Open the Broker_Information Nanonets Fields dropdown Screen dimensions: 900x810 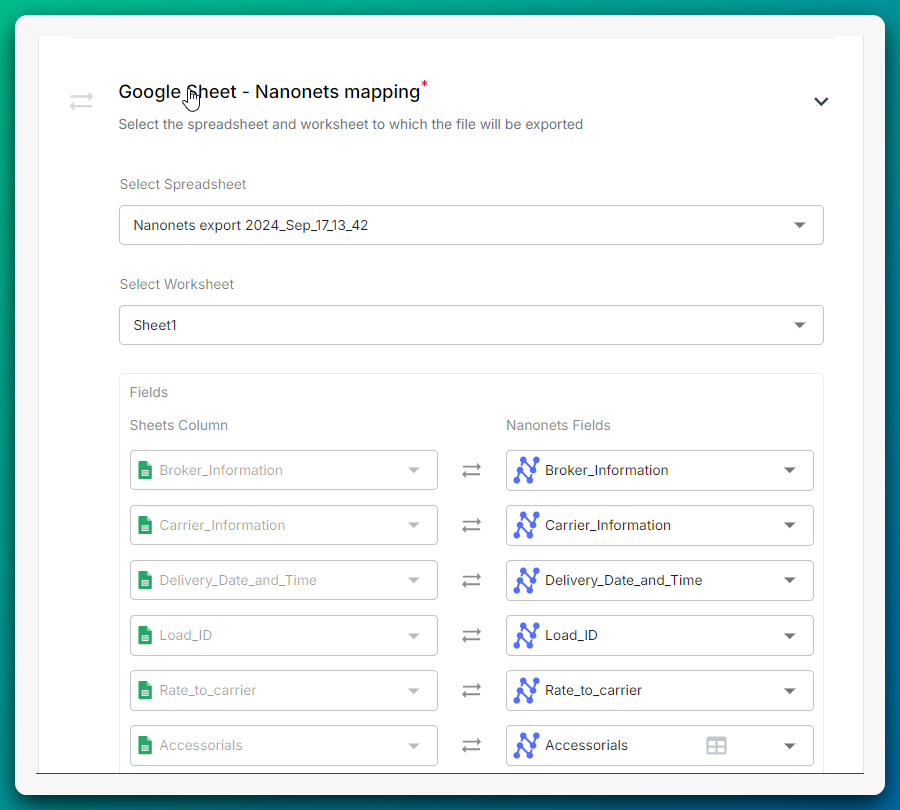(x=660, y=470)
